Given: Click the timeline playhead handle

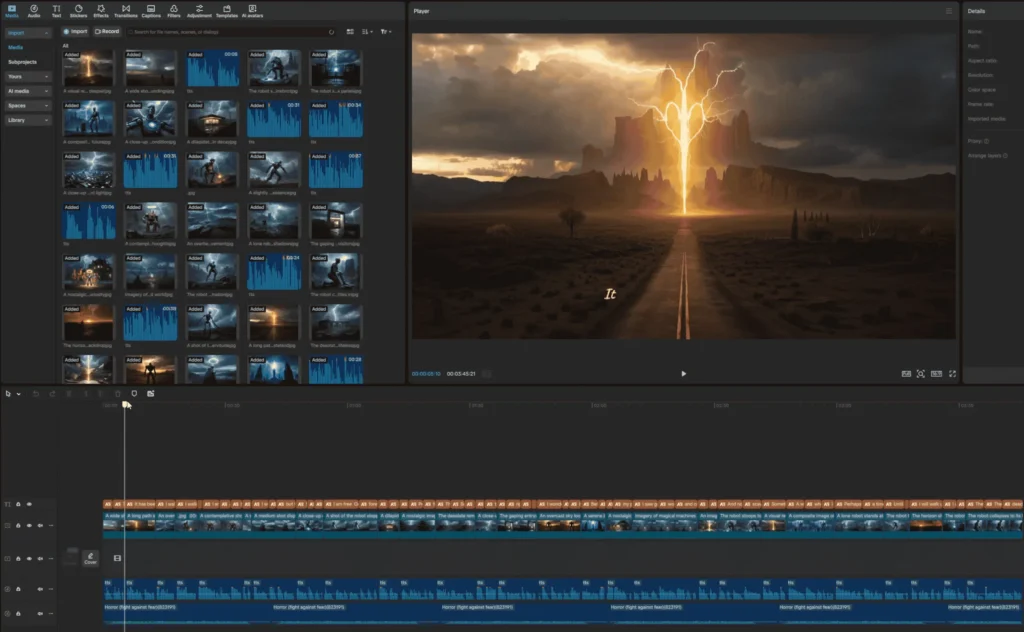Looking at the screenshot, I should (125, 405).
